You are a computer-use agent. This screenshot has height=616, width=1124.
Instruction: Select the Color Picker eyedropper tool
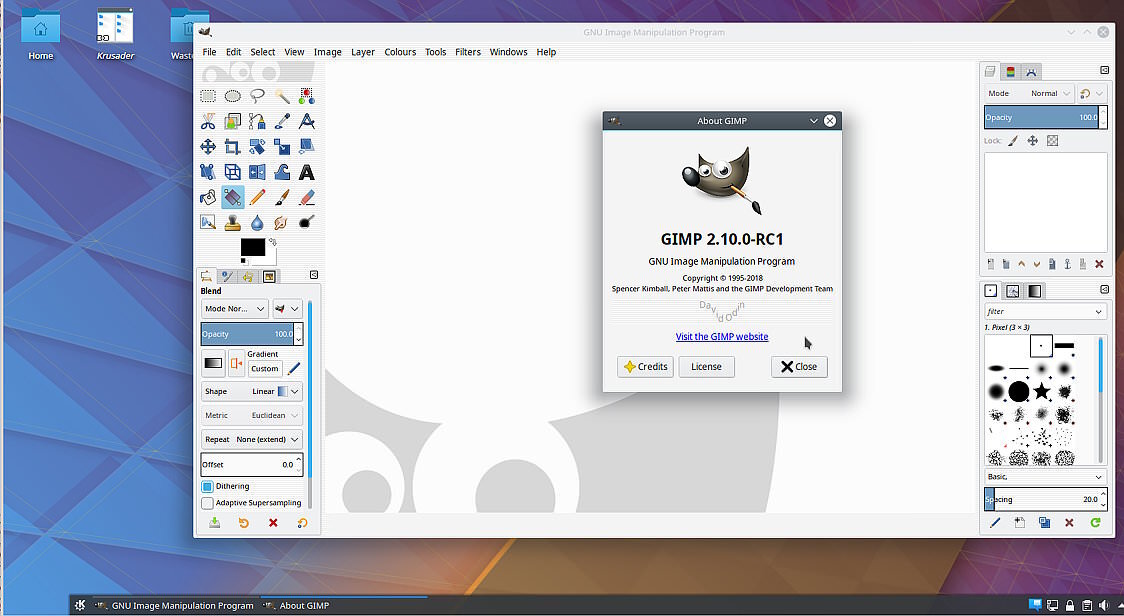282,121
